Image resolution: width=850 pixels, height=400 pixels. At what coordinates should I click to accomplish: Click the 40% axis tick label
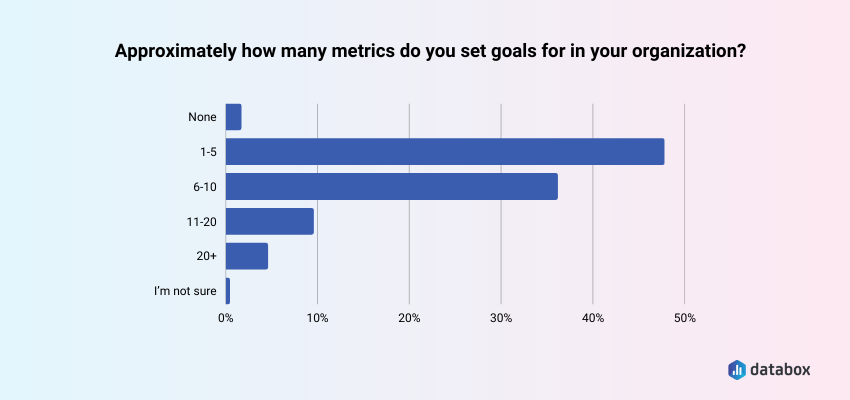pyautogui.click(x=592, y=318)
